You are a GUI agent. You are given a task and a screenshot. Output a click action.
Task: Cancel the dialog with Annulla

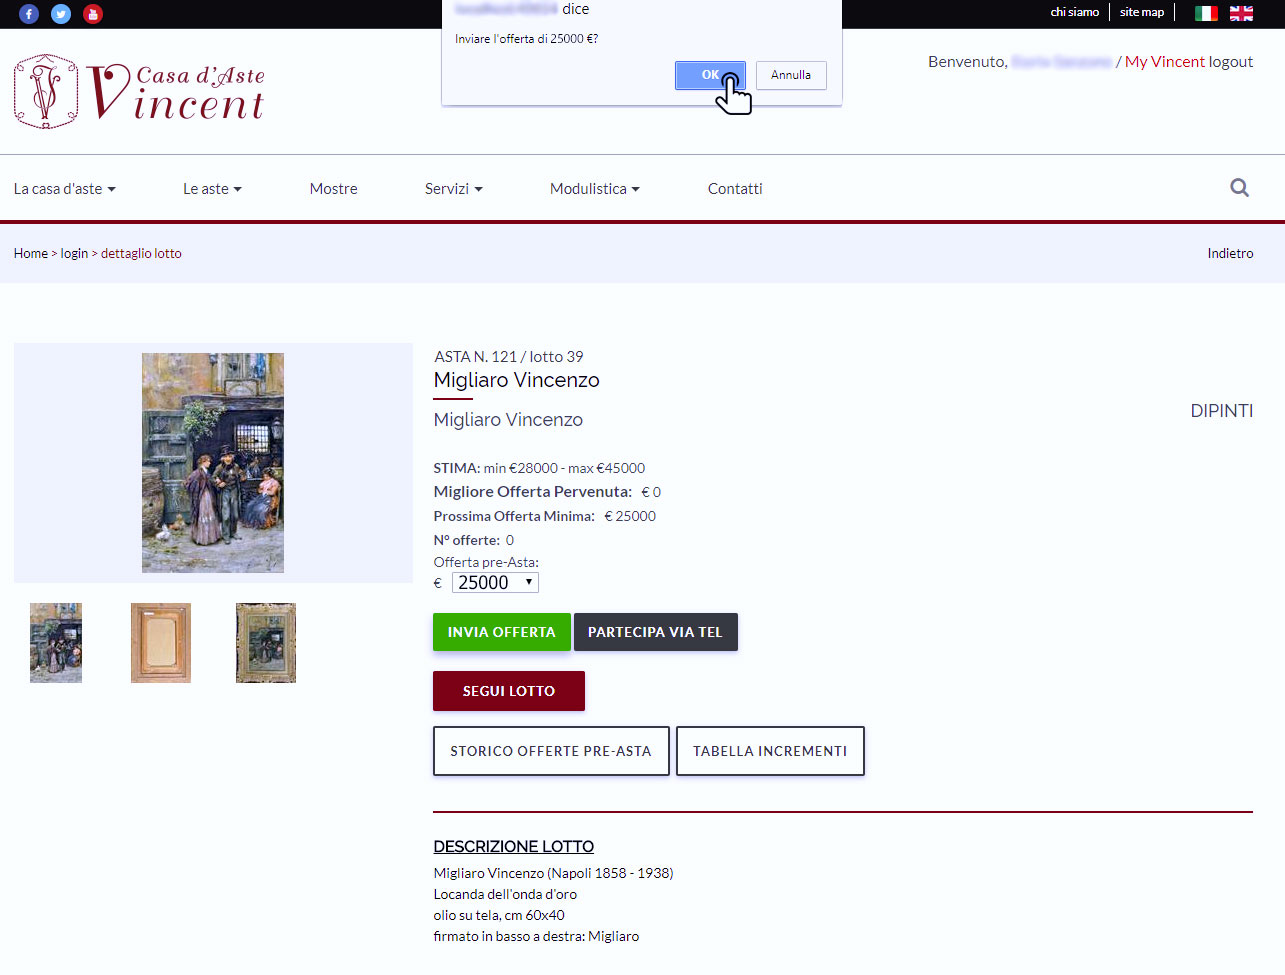[x=791, y=75]
